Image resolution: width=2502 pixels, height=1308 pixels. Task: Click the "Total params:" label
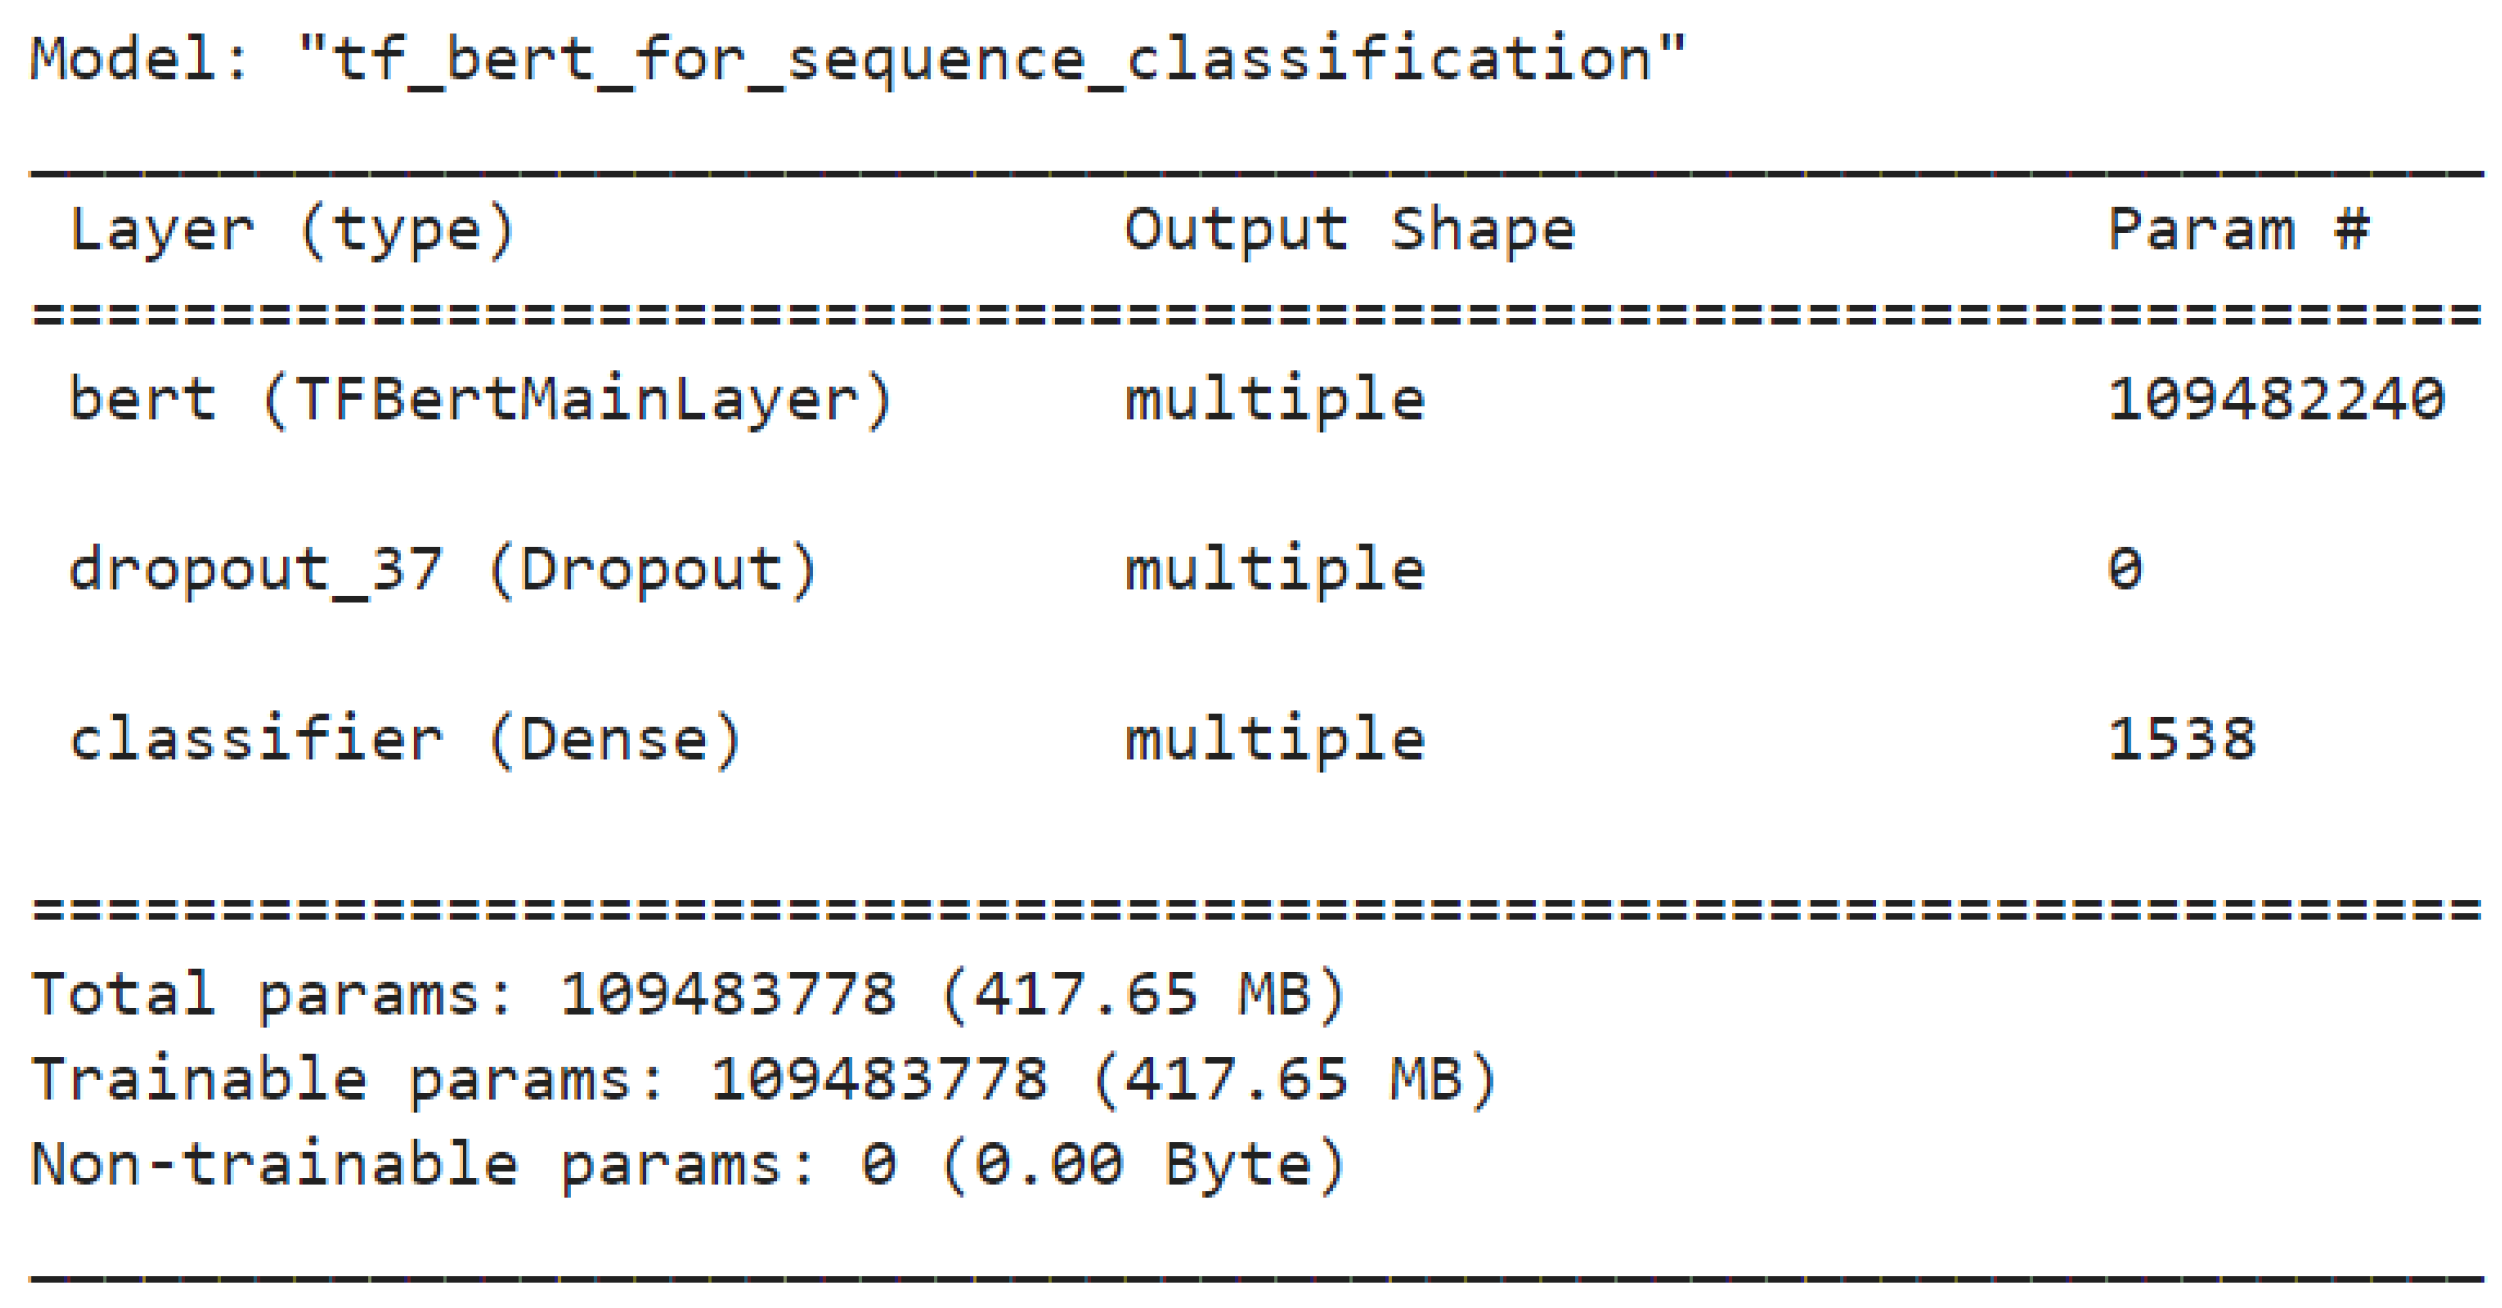pos(272,996)
